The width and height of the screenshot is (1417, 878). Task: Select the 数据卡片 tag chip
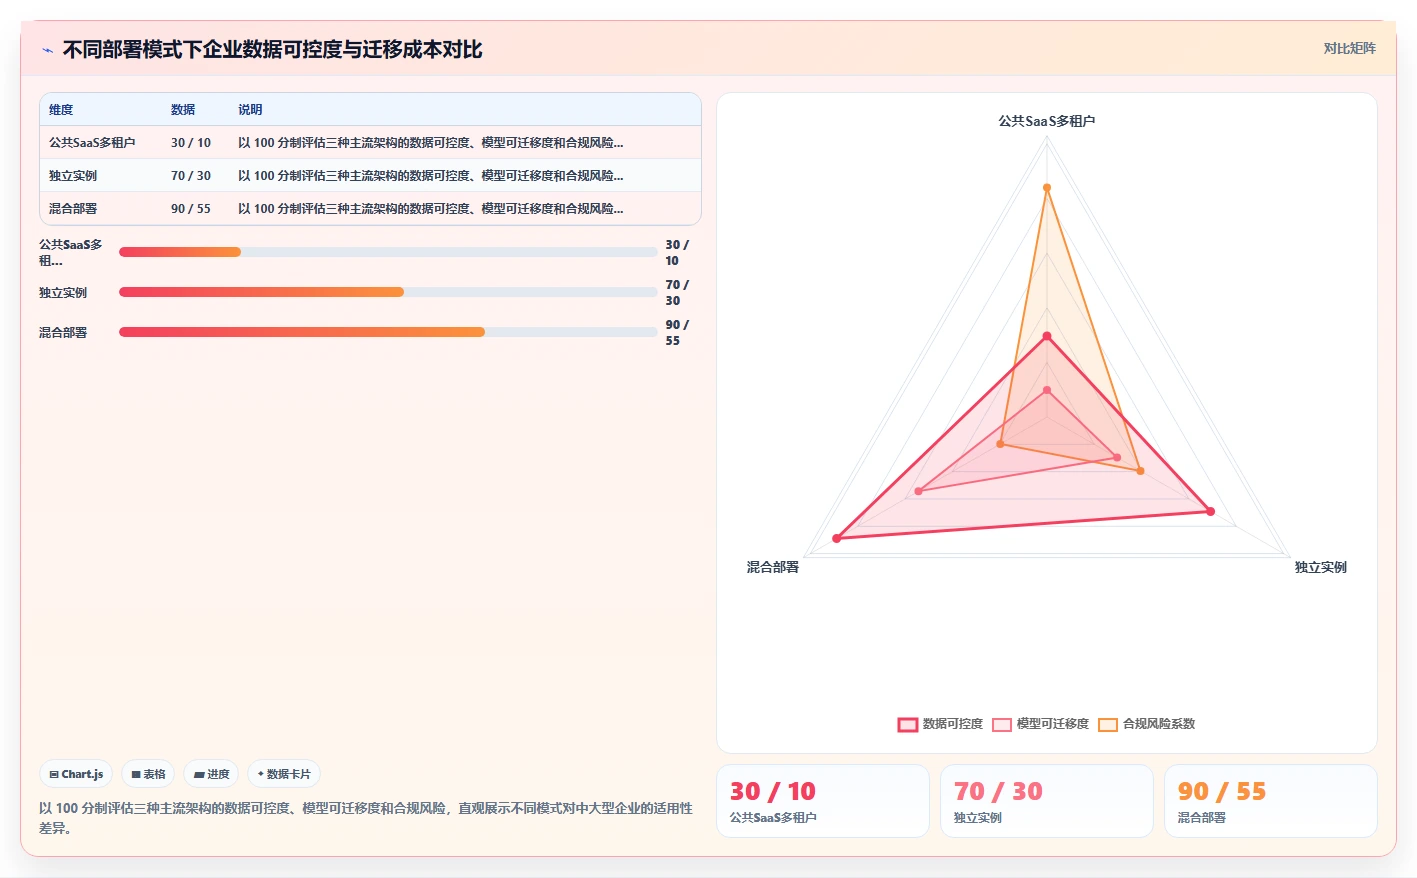284,774
